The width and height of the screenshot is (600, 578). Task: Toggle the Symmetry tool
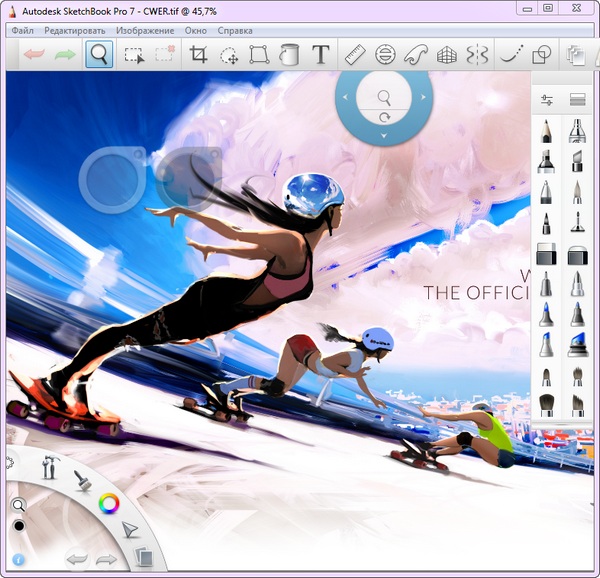479,55
